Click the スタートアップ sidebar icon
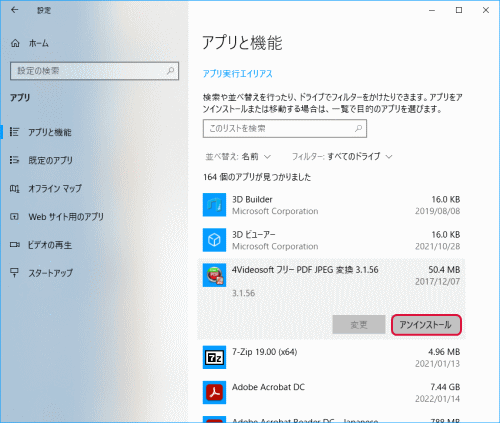 coord(14,273)
